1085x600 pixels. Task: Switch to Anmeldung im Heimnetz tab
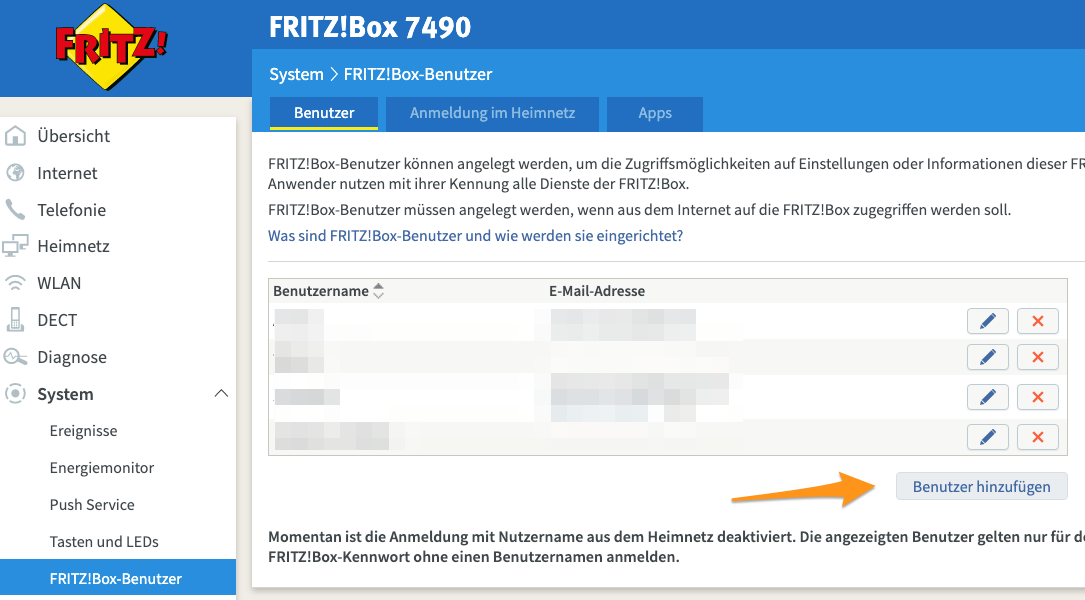(x=492, y=113)
